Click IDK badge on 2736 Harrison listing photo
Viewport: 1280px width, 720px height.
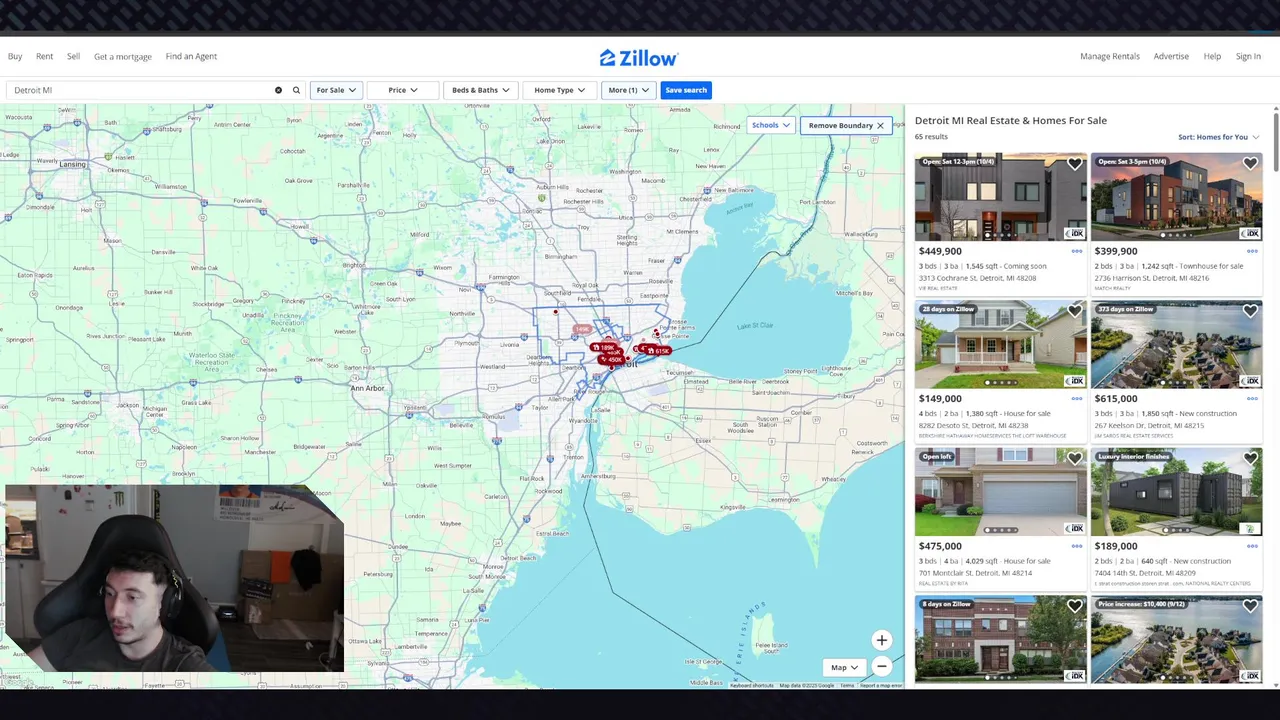1250,233
